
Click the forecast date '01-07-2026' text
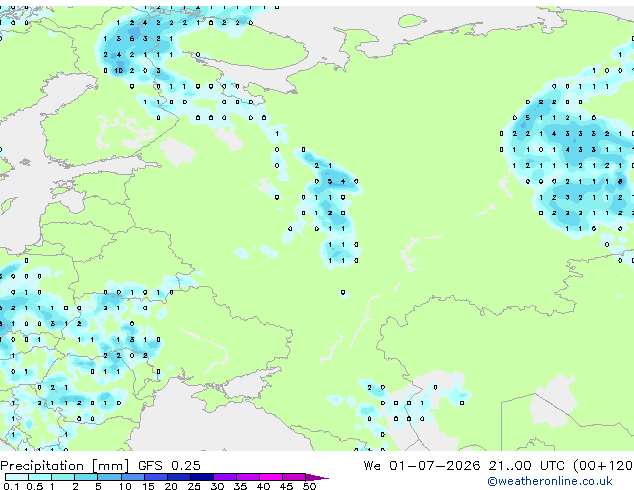435,466
